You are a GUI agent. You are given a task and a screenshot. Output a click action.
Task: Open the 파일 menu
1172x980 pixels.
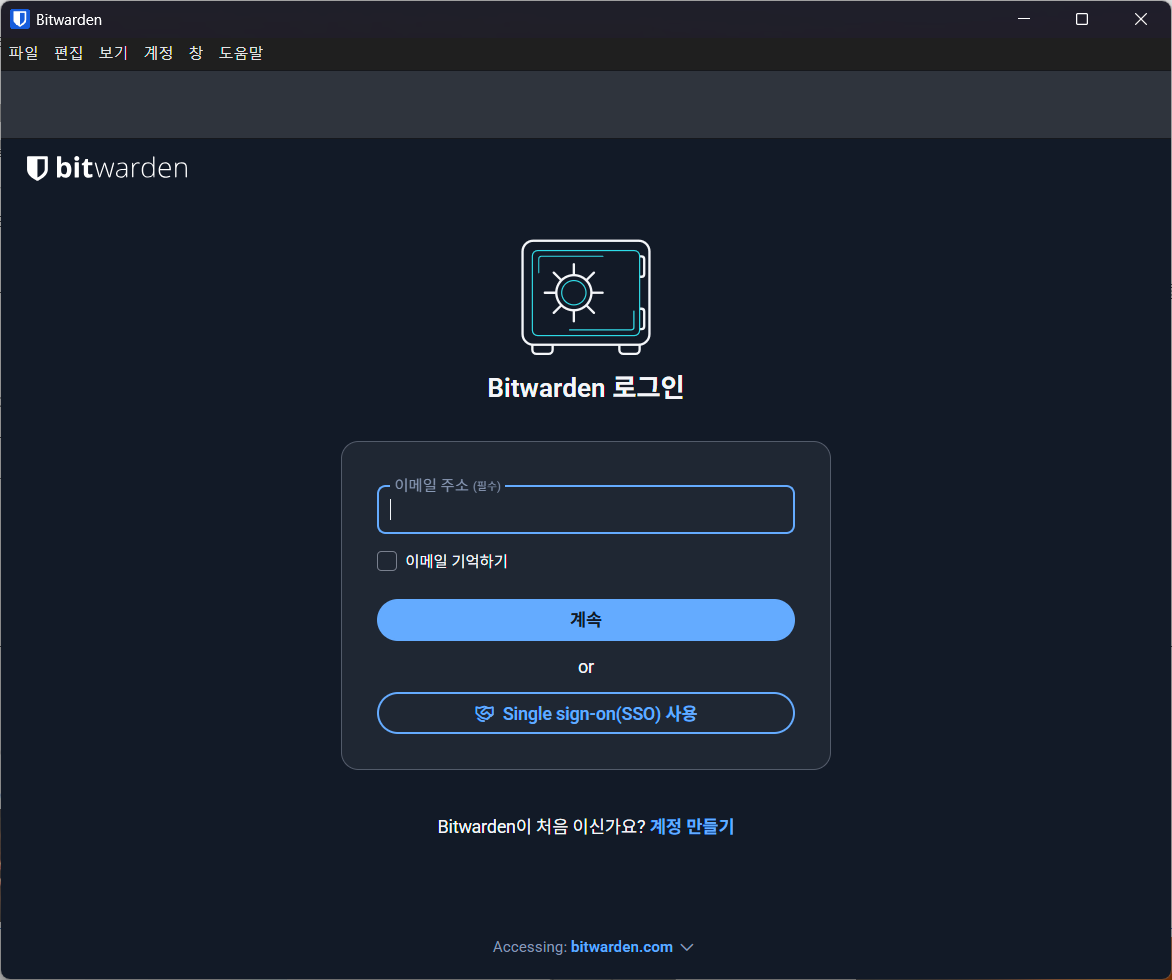click(23, 53)
